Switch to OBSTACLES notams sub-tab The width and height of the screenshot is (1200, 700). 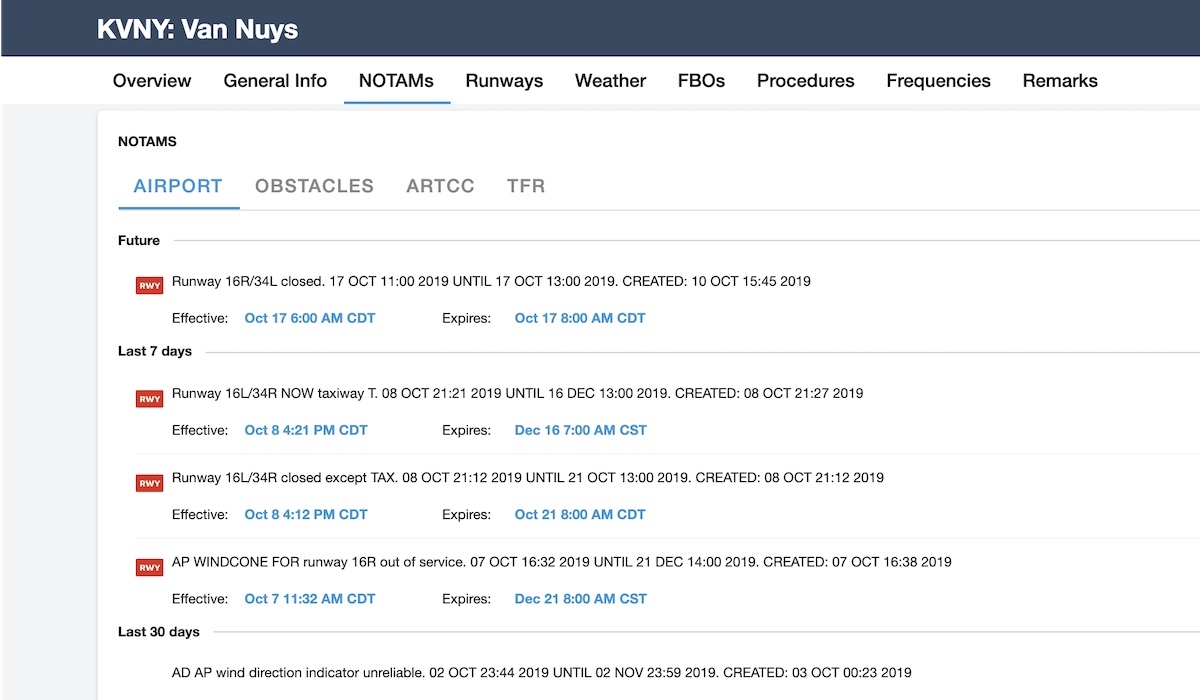pos(314,186)
